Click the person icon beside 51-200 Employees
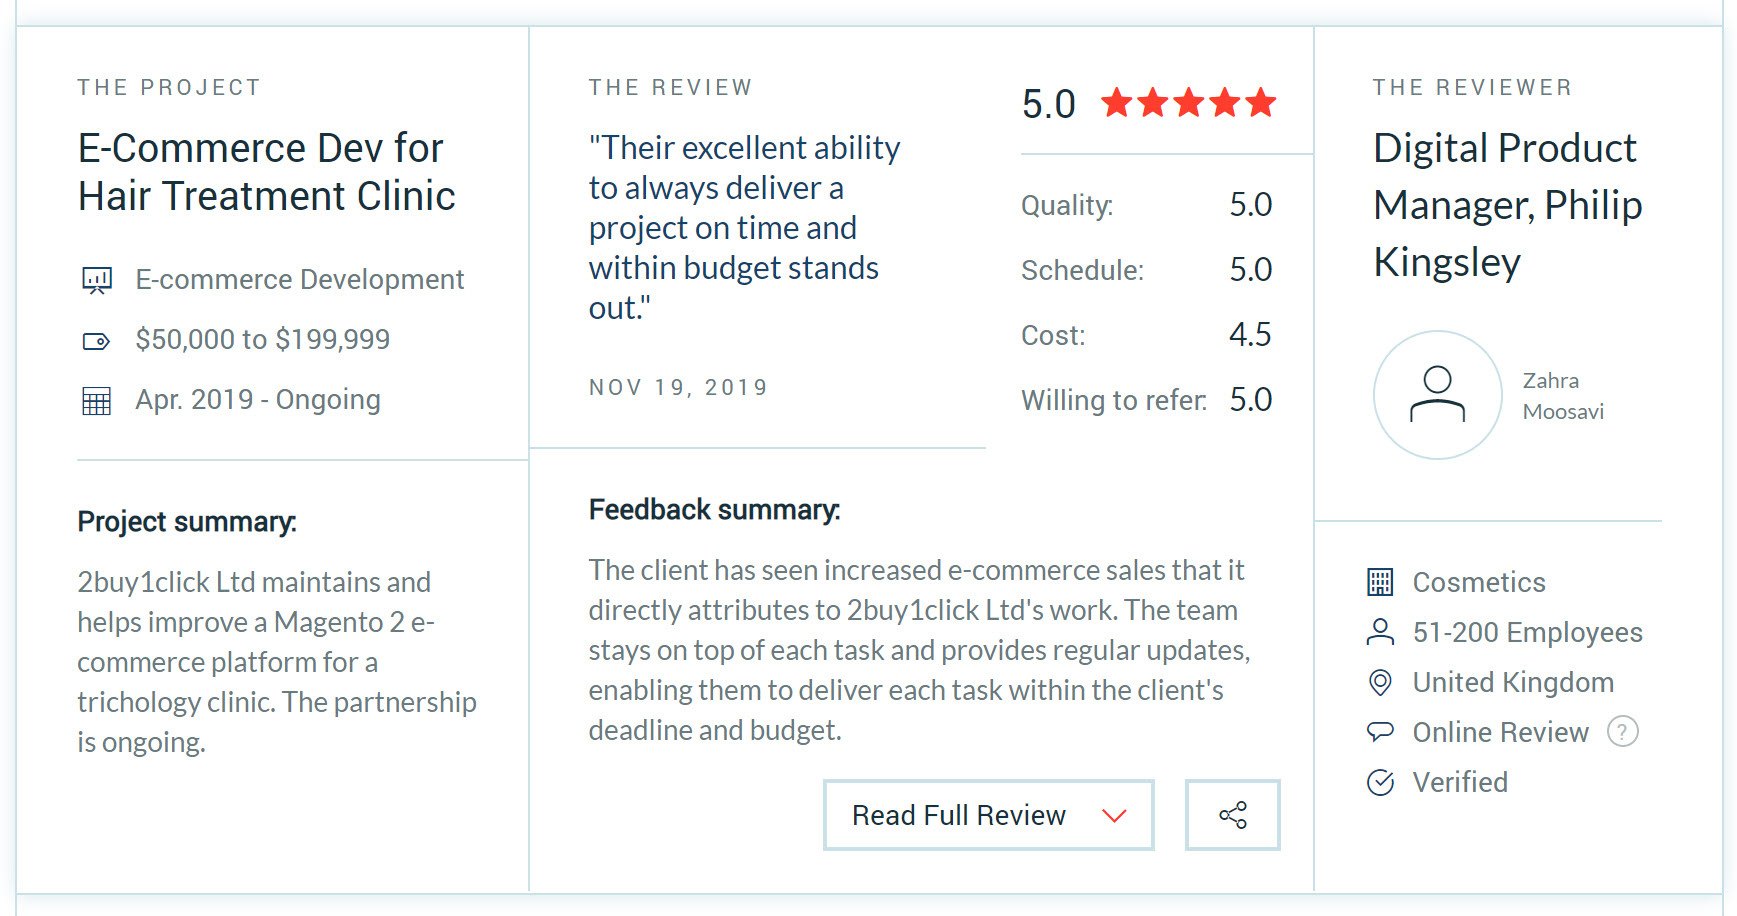 1380,632
